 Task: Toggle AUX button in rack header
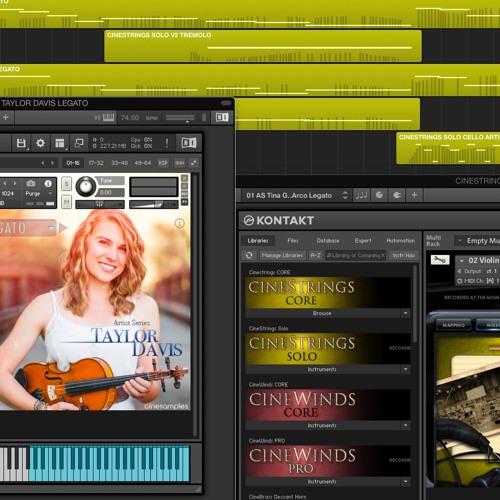tap(180, 163)
